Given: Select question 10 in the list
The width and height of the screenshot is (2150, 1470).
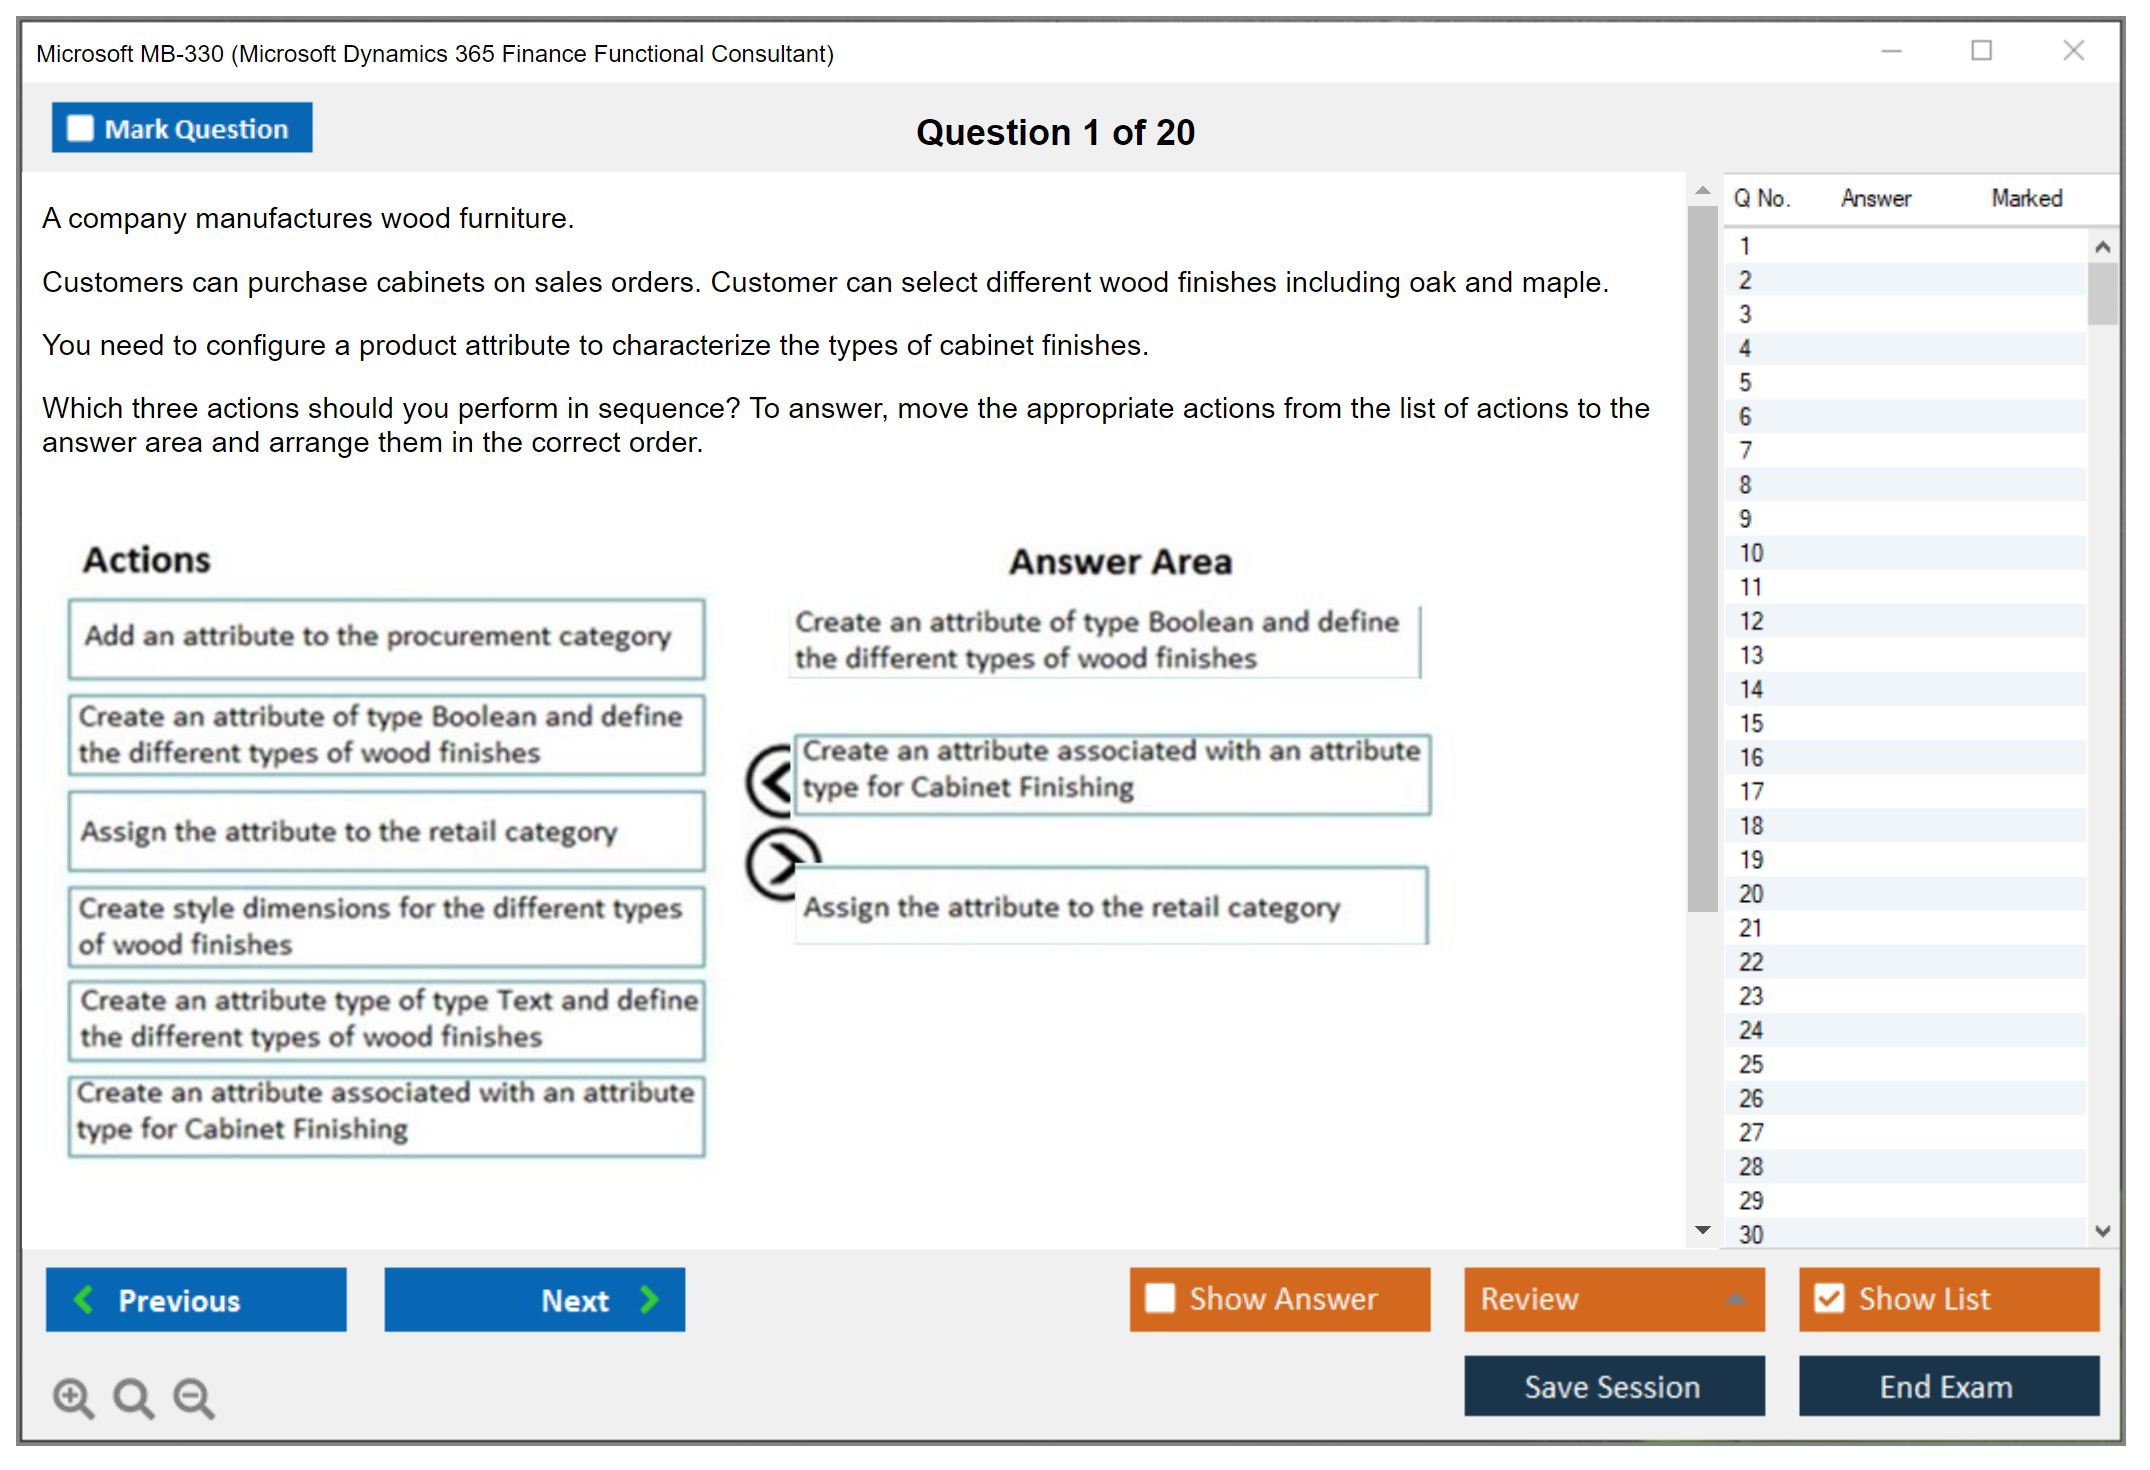Looking at the screenshot, I should (x=1751, y=553).
